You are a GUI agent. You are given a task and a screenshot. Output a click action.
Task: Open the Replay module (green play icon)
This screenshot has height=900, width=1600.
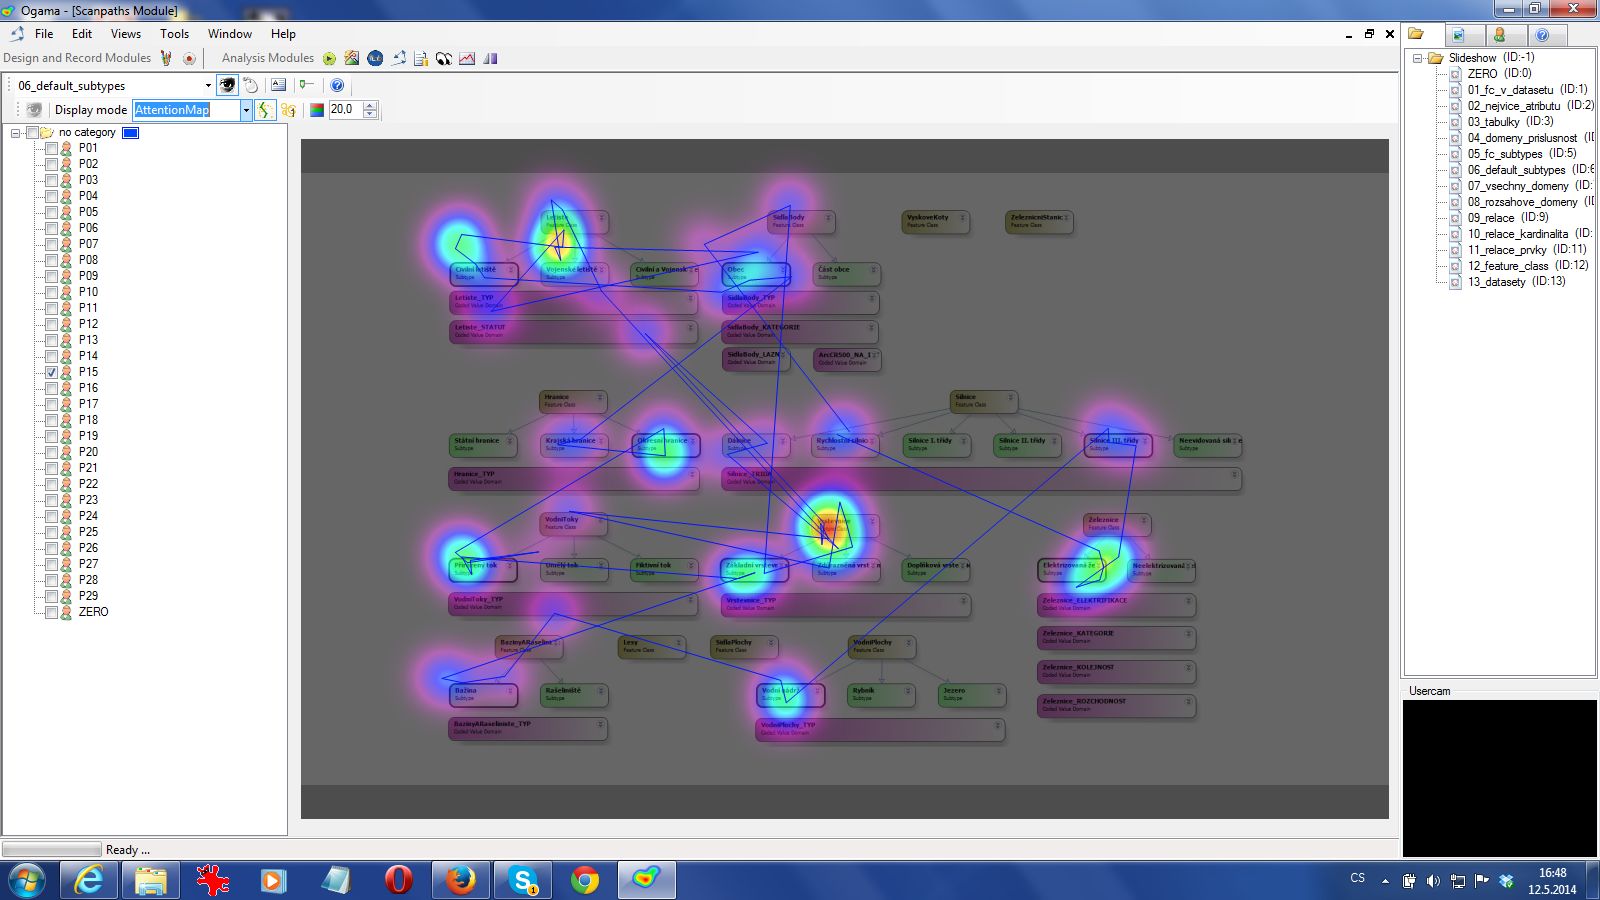[329, 58]
